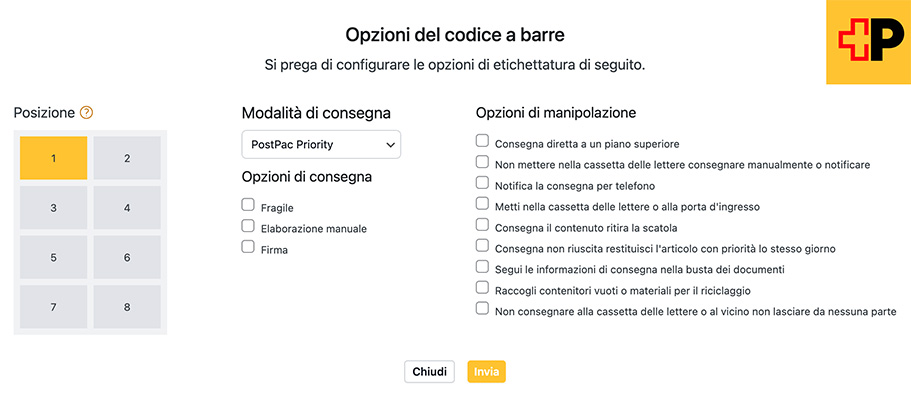Pick label position 5
The height and width of the screenshot is (396, 911).
pyautogui.click(x=53, y=257)
